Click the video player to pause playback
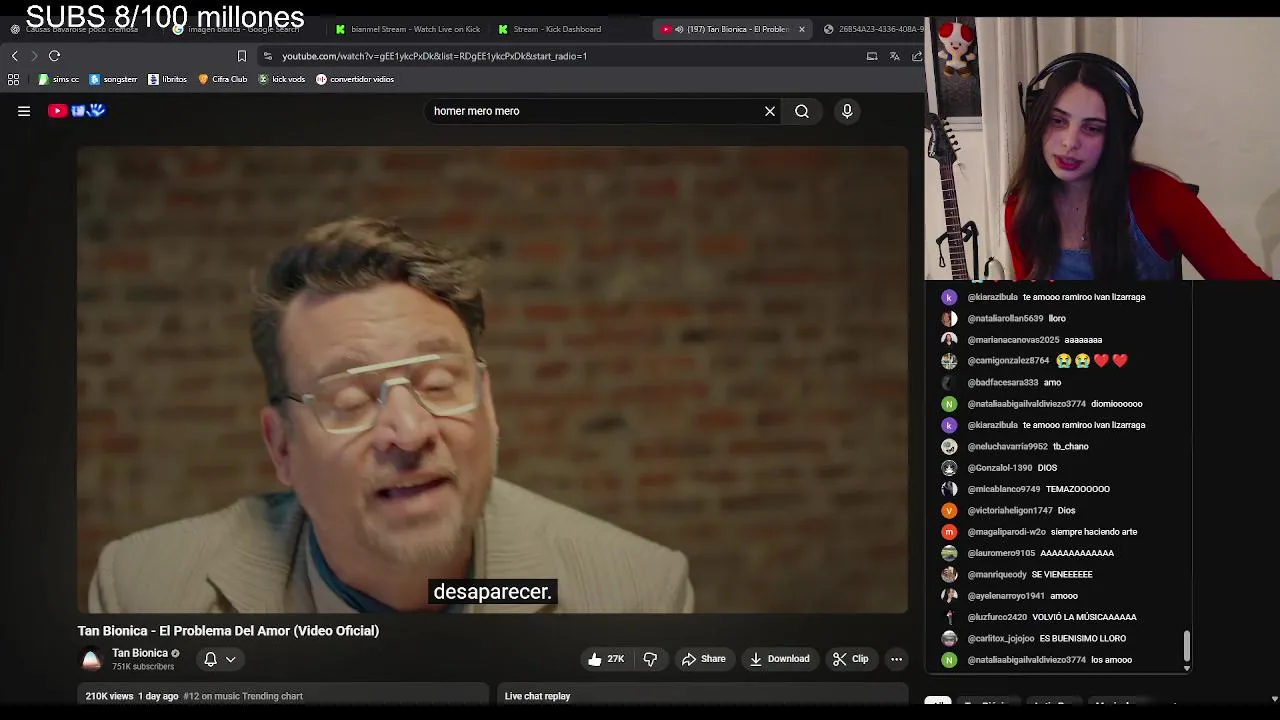This screenshot has height=720, width=1280. pyautogui.click(x=492, y=380)
